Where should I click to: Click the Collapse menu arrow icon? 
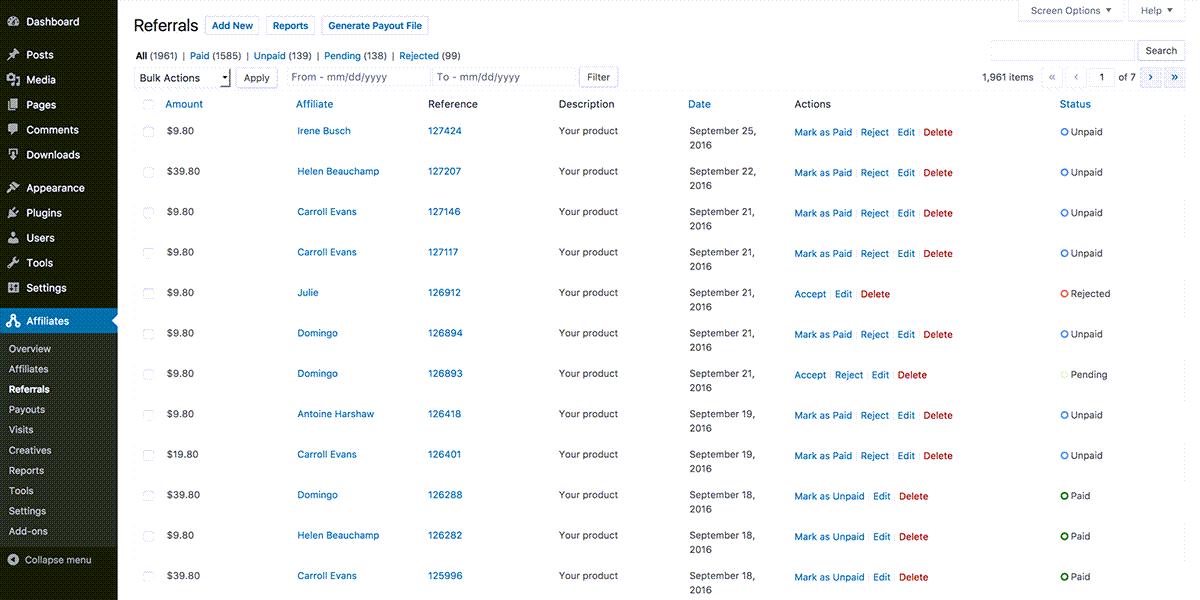pos(13,560)
